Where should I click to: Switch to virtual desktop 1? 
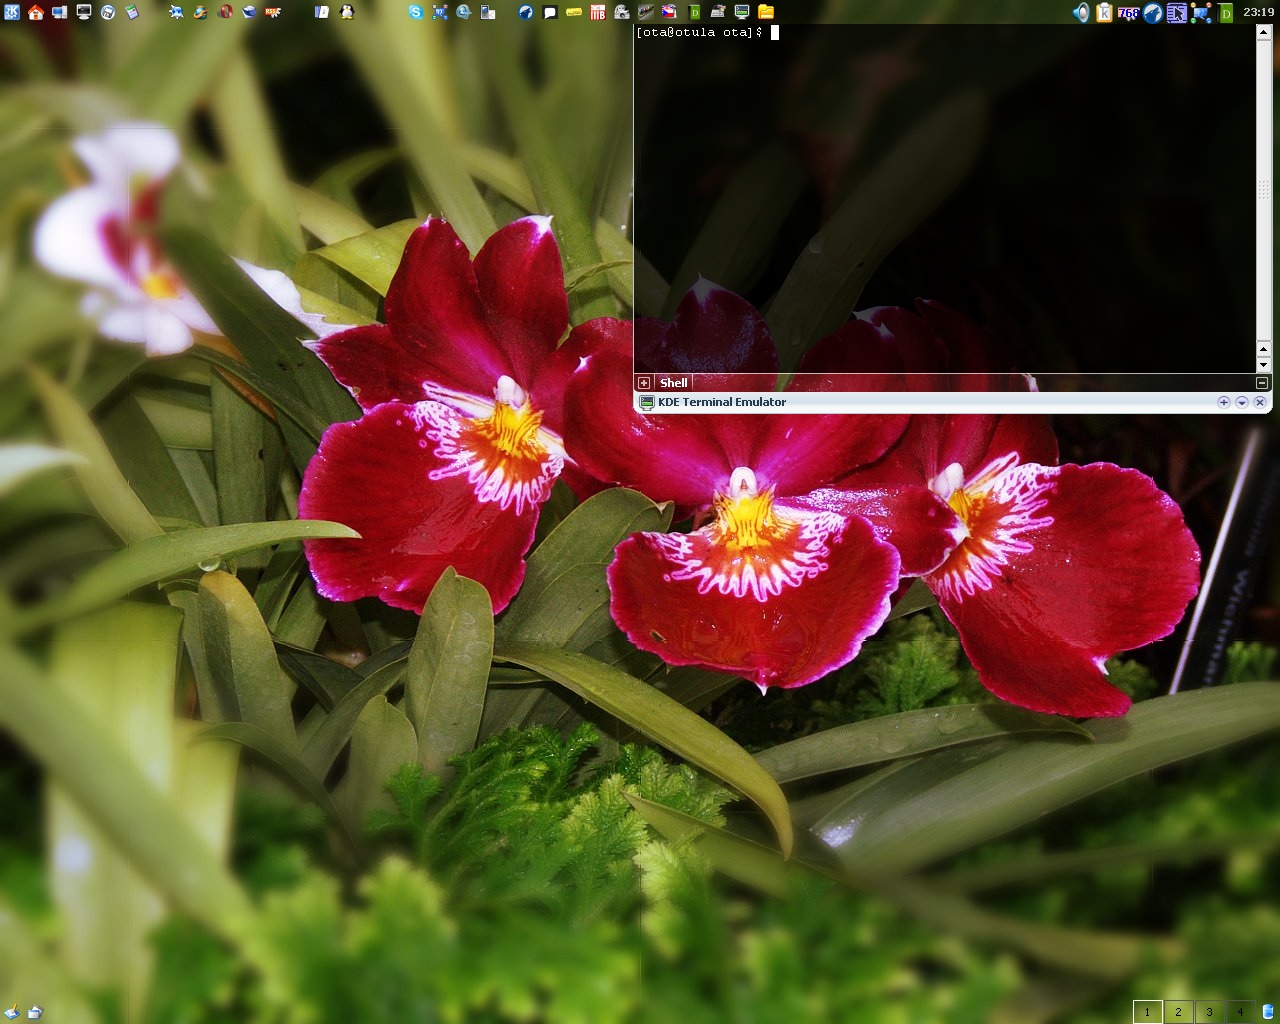click(x=1147, y=1012)
